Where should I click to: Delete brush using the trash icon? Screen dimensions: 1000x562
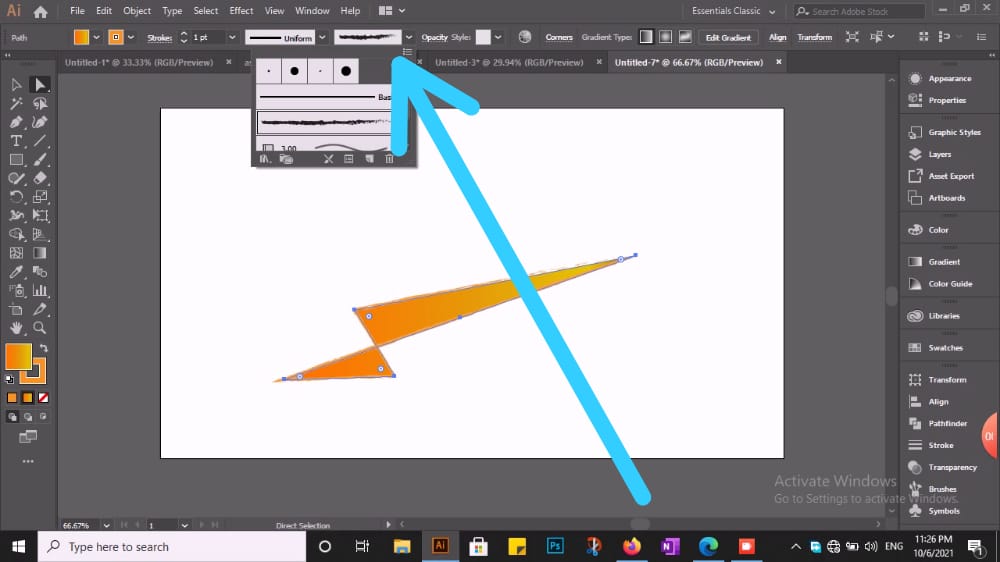(x=389, y=159)
